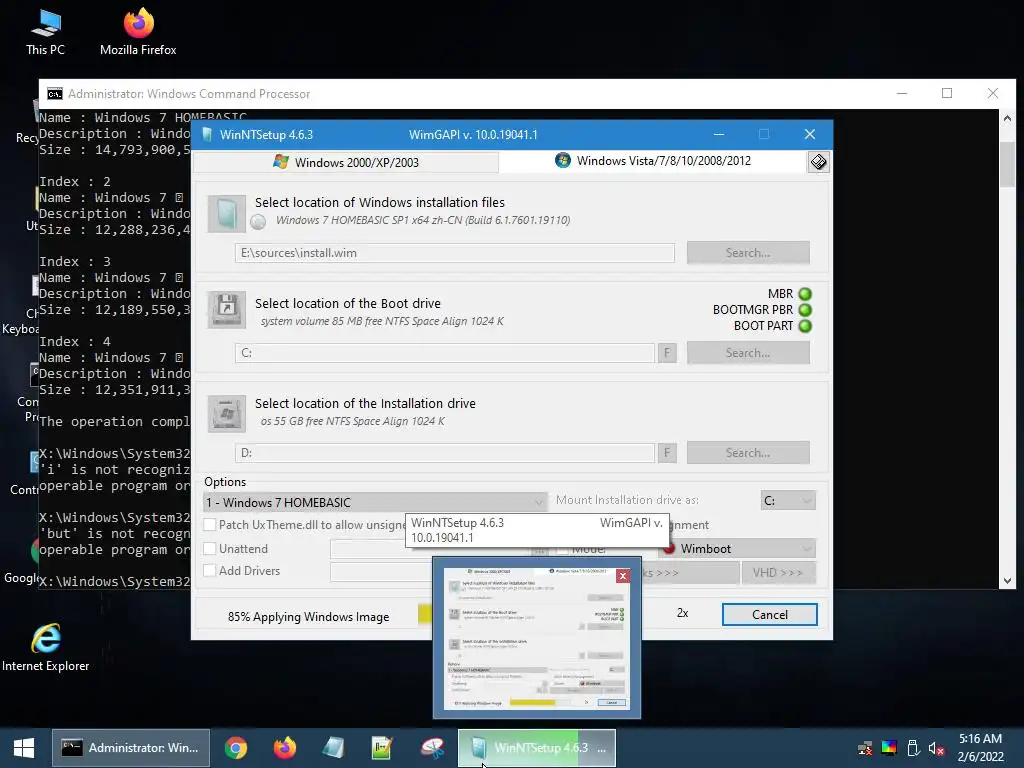Toggle the Mode checkbox
The height and width of the screenshot is (768, 1024).
coord(562,551)
